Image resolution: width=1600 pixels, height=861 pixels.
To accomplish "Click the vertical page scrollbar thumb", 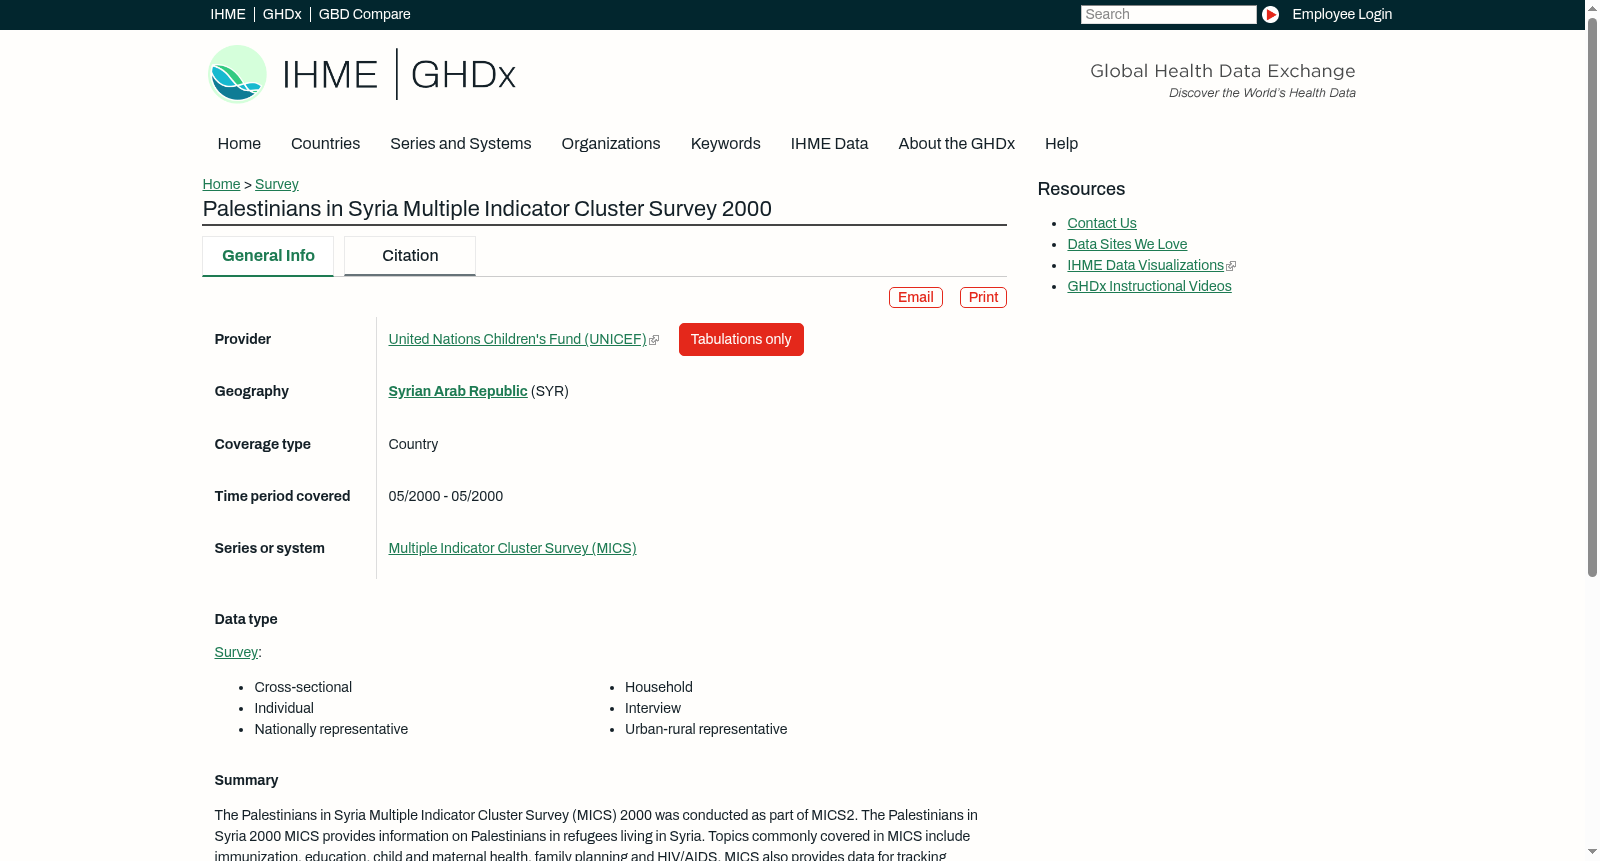I will 1592,296.
